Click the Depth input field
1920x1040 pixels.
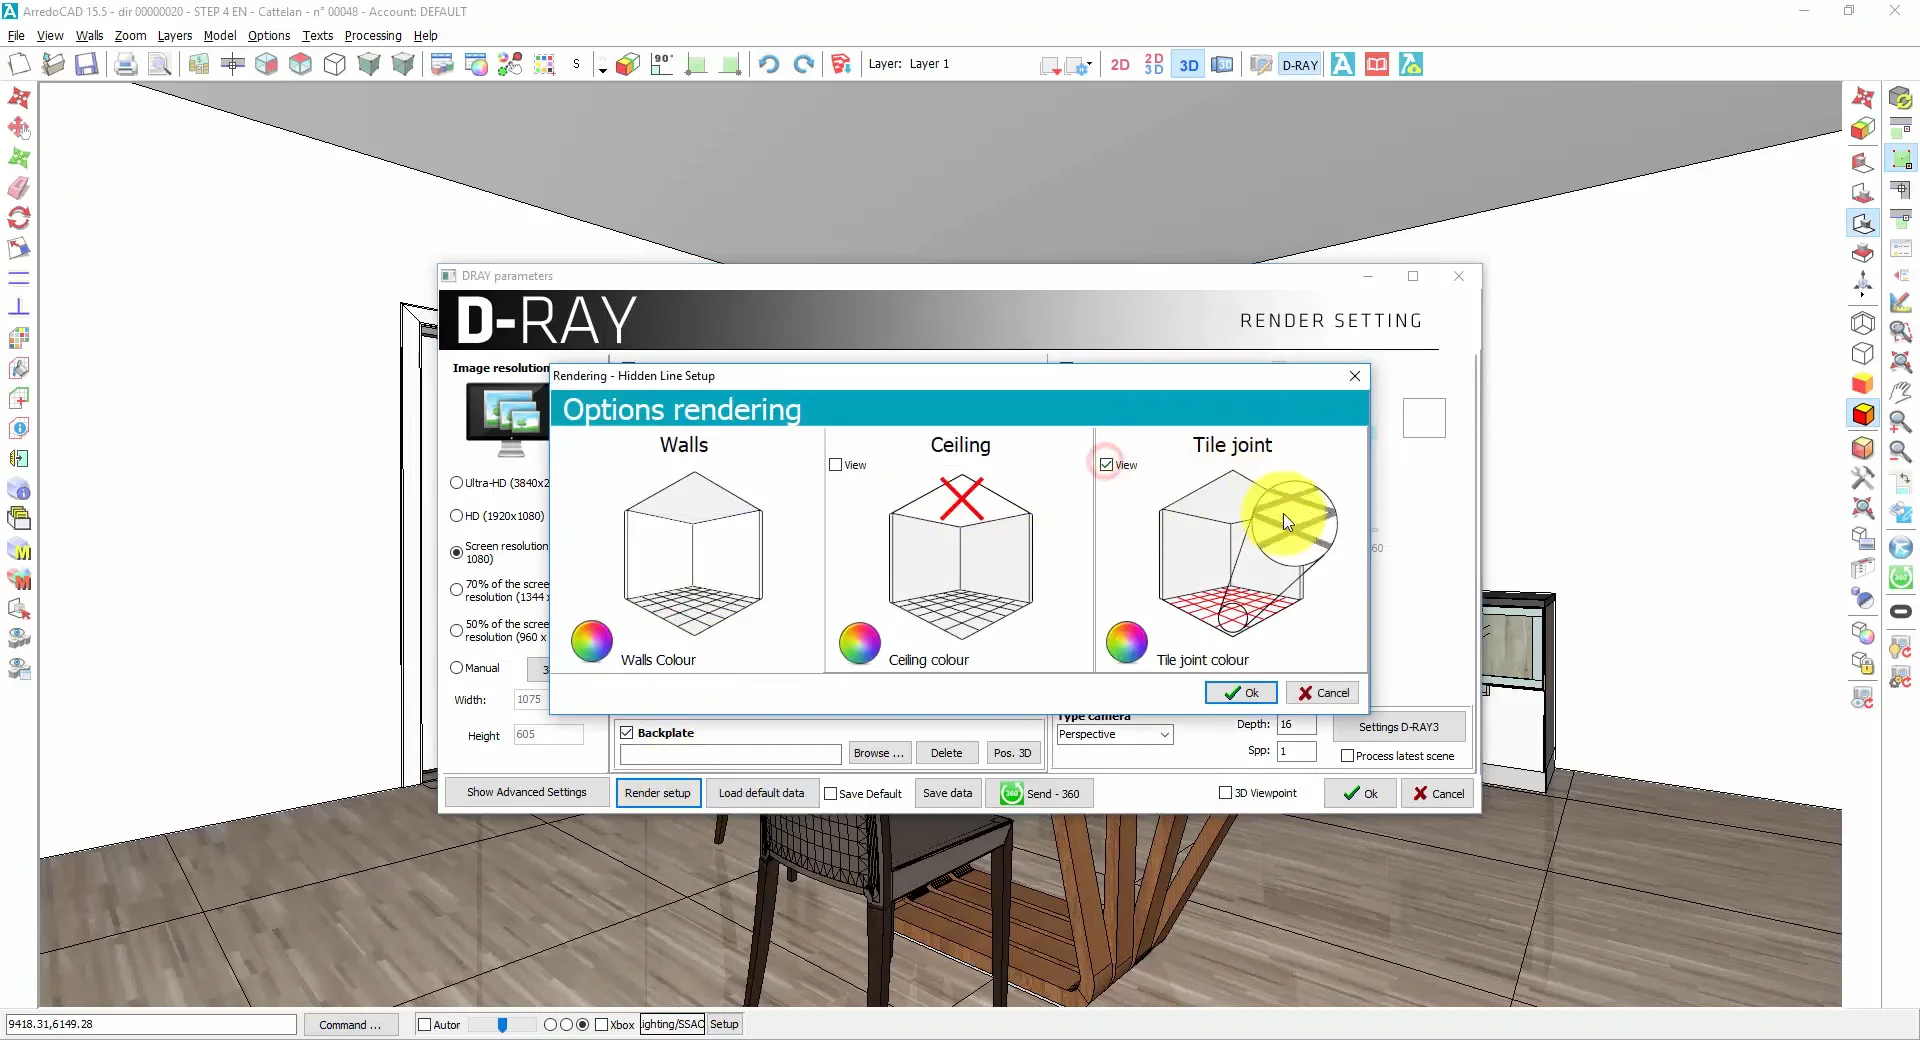click(x=1296, y=725)
